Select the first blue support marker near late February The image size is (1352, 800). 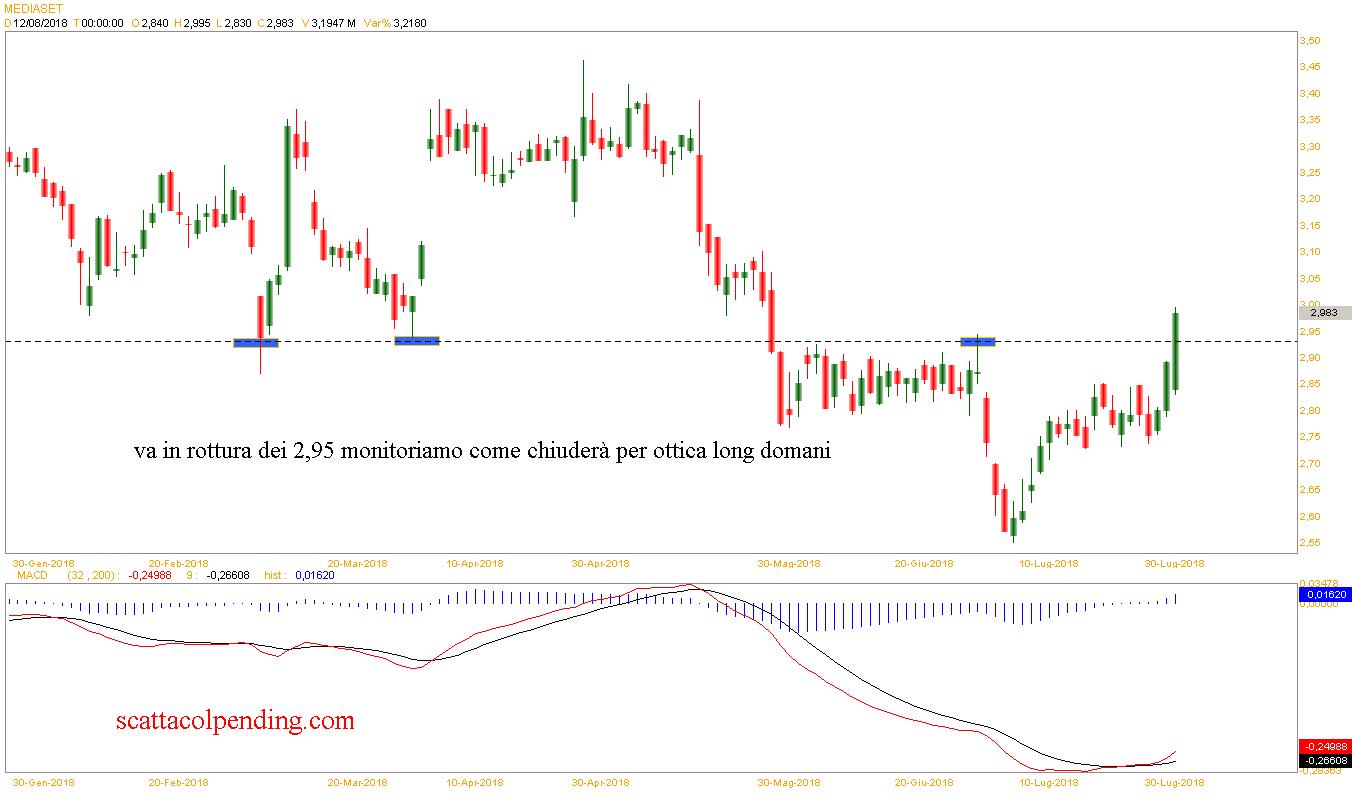tap(255, 343)
